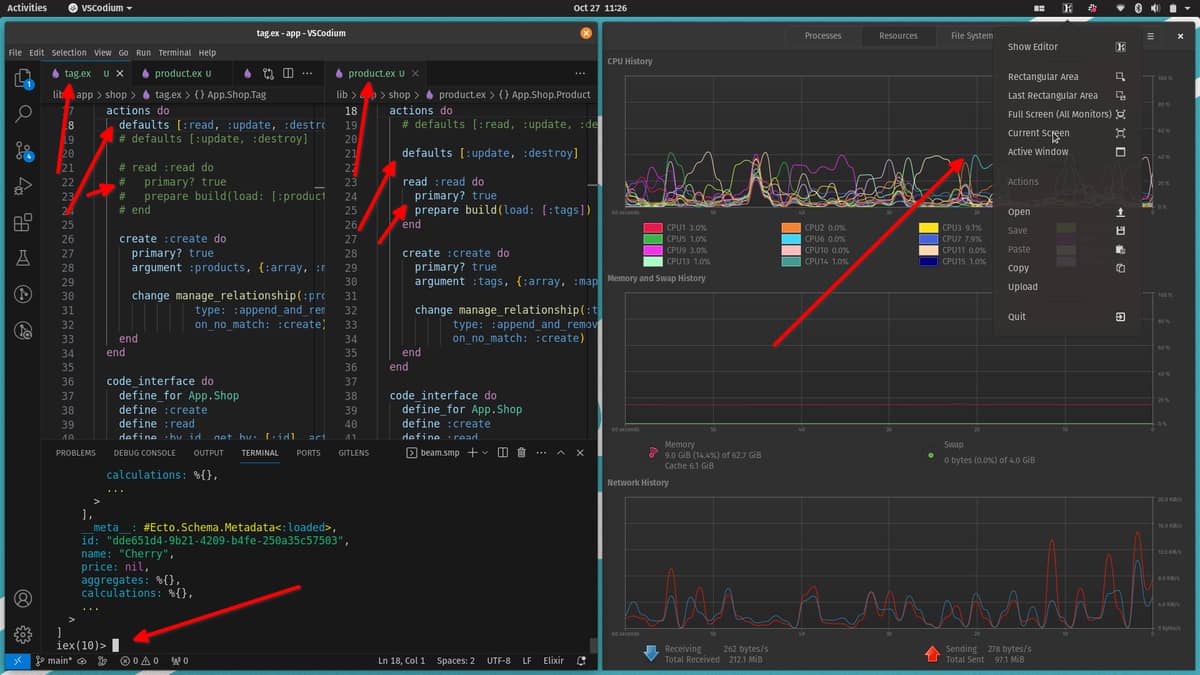Click the beam.smp terminal label

coord(433,453)
